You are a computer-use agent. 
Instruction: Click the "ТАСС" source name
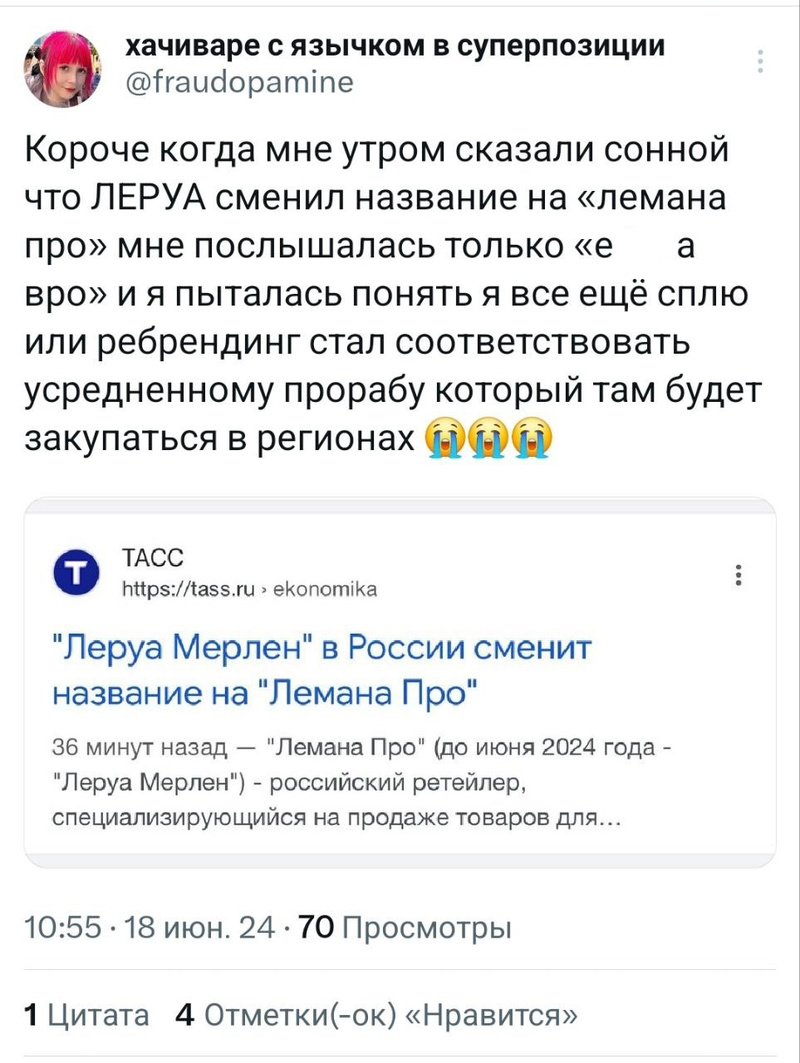[143, 558]
